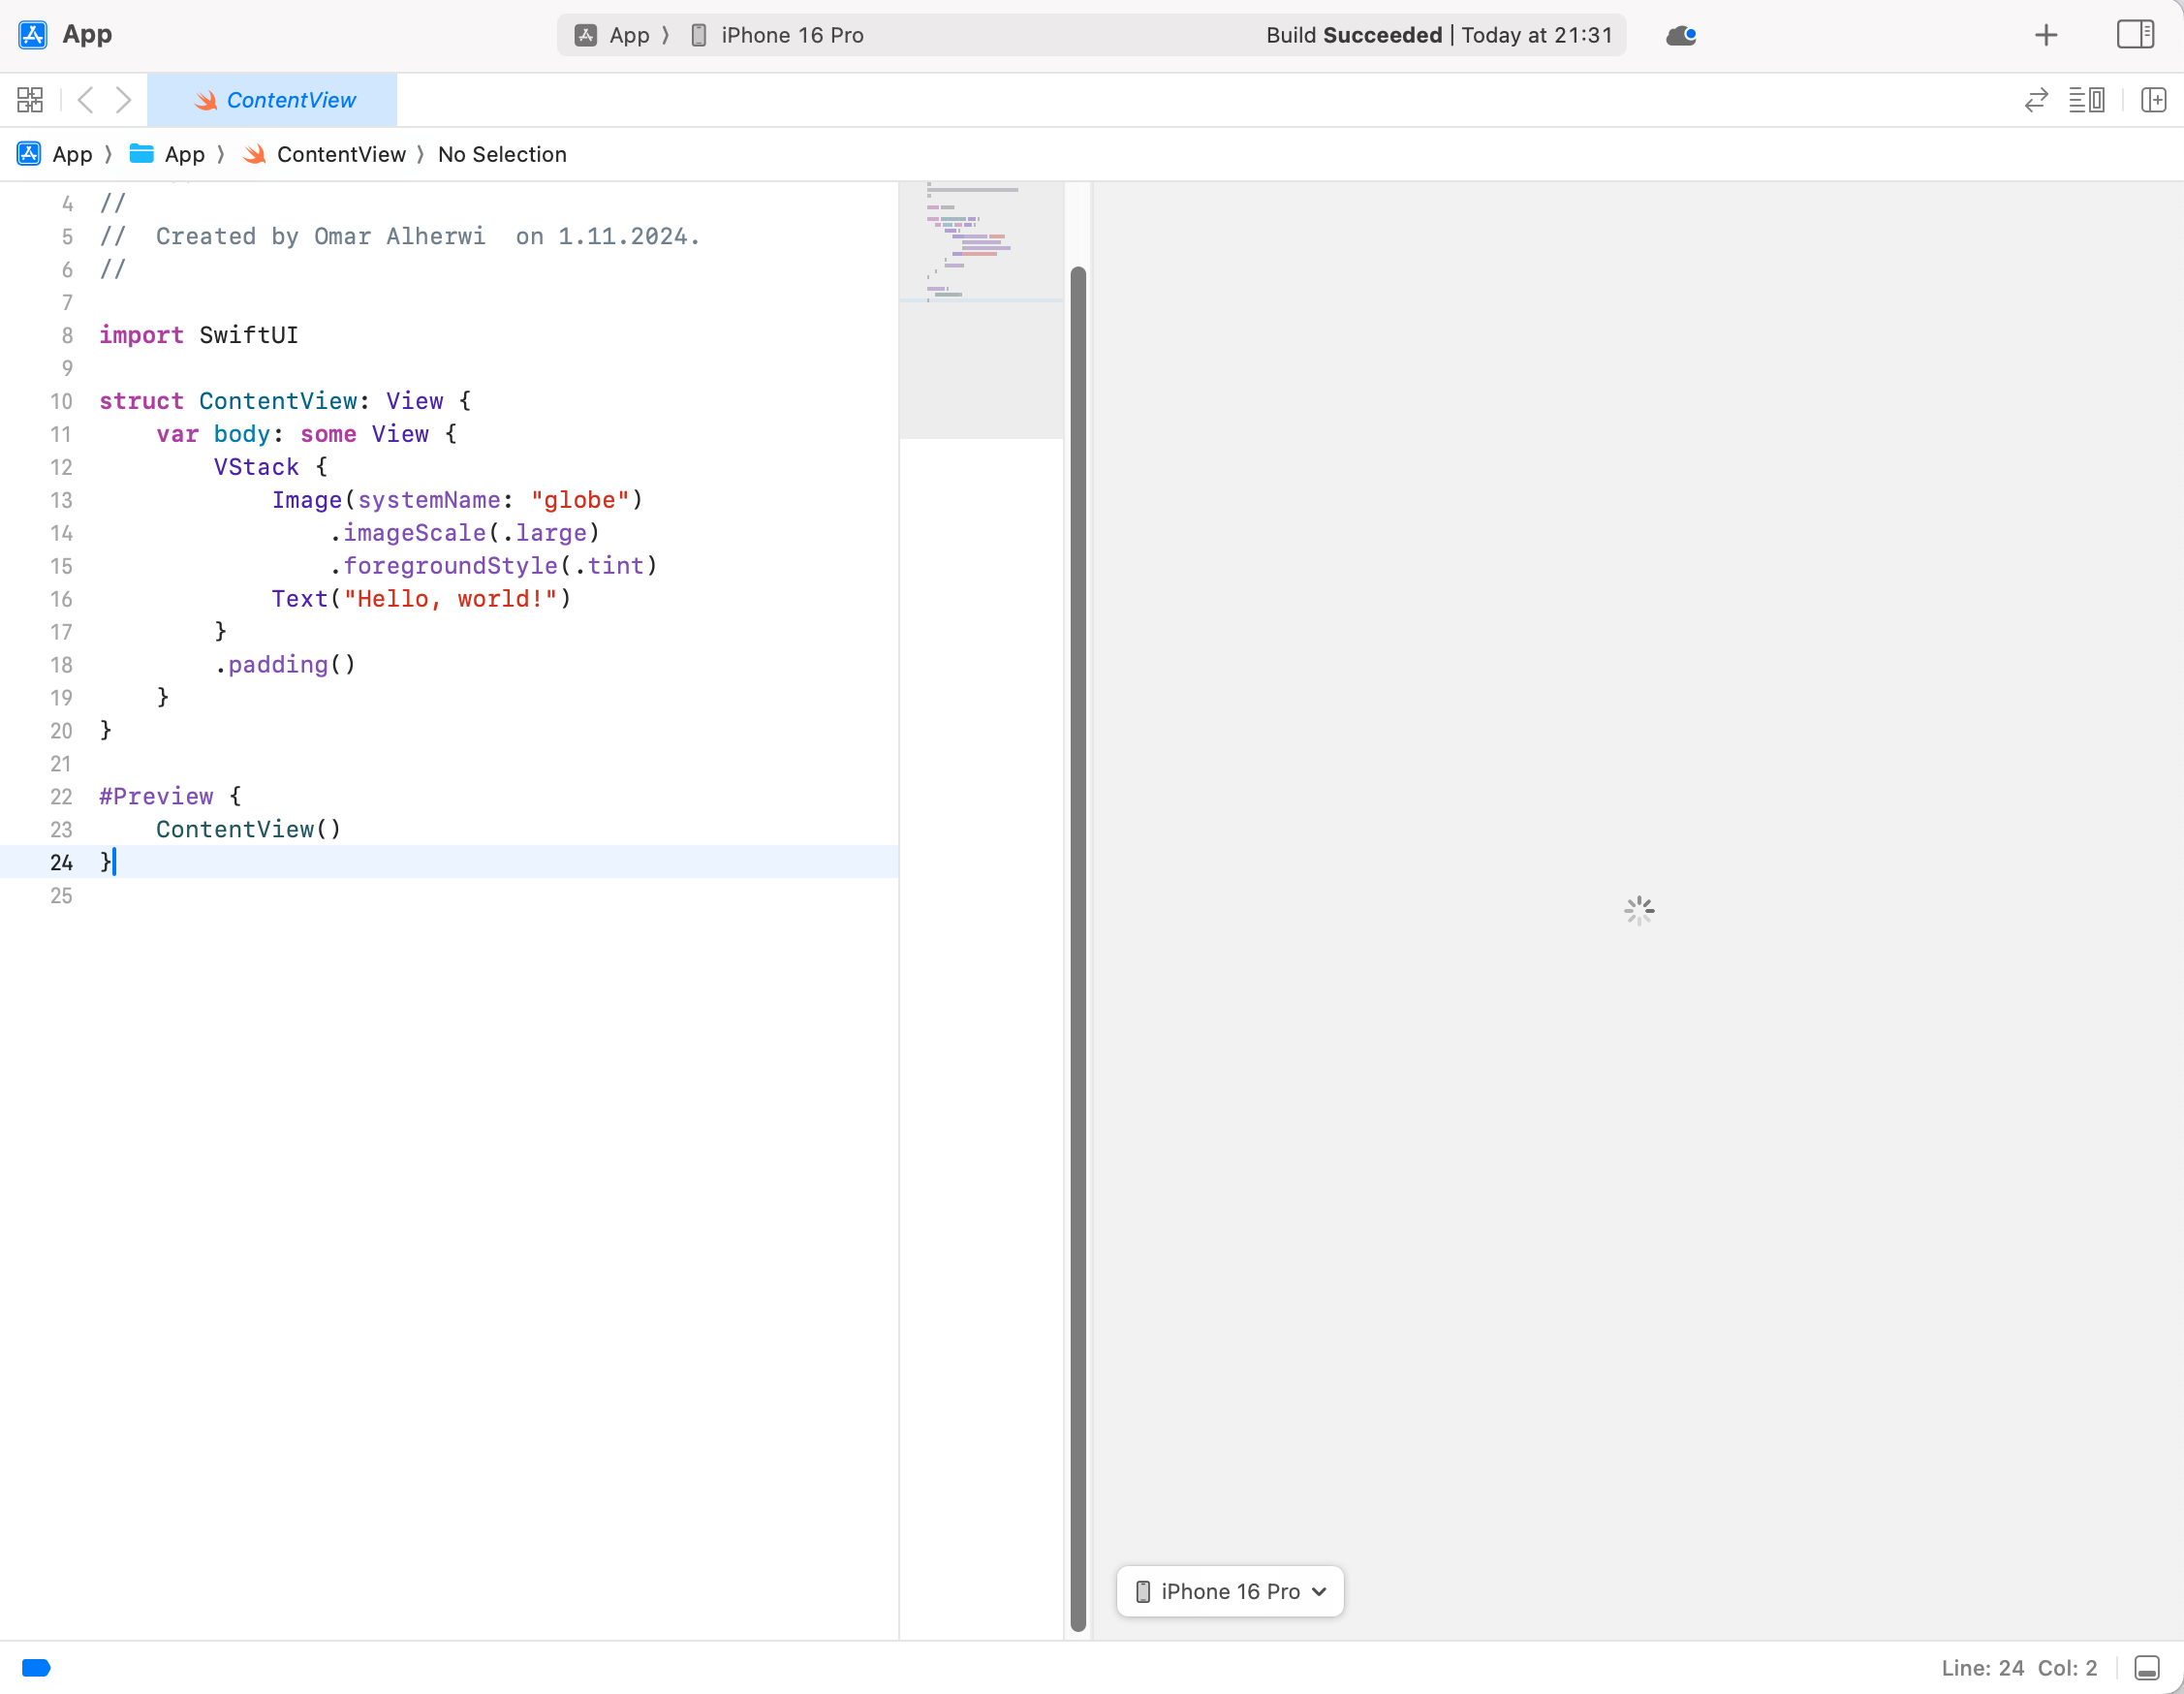This screenshot has height=1694, width=2184.
Task: Click ".foregroundStyle(.tint)" modifier text
Action: [x=494, y=566]
